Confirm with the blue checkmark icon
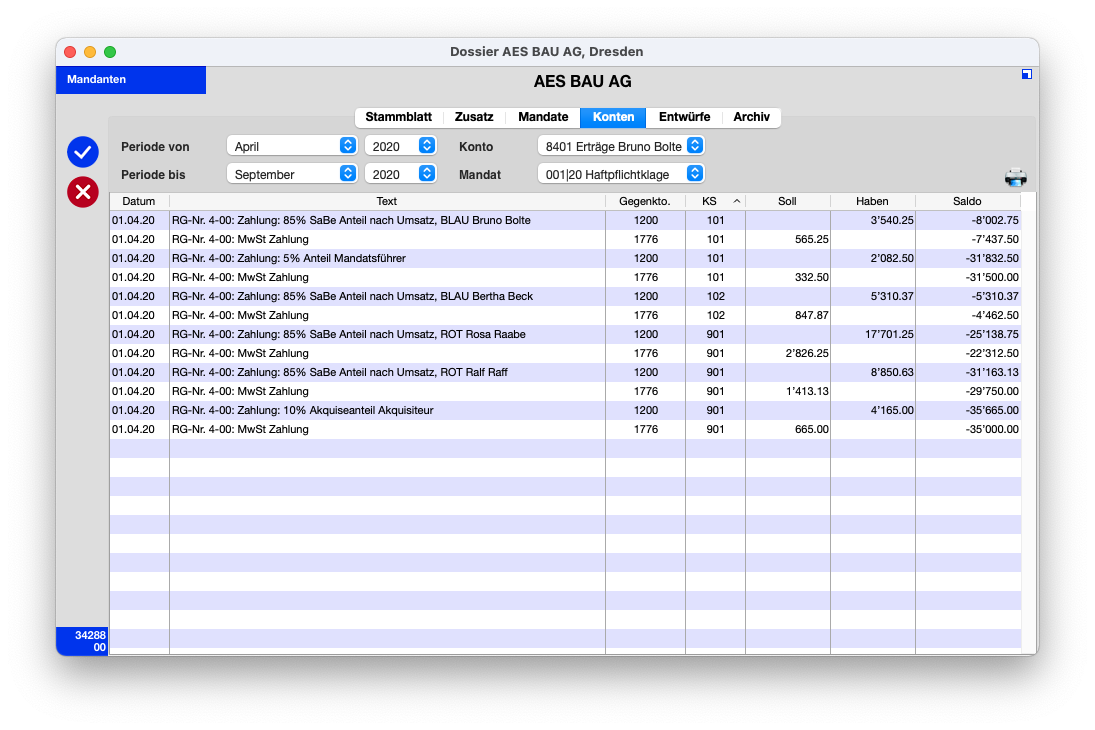Viewport: 1095px width, 730px height. 82,152
